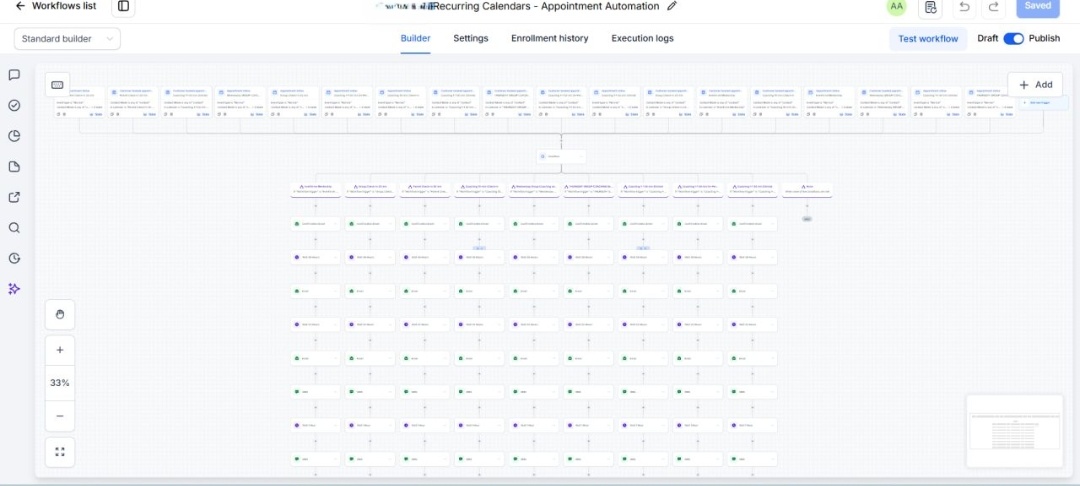Select the Wednesday Group Coaching branch
The width and height of the screenshot is (1080, 486).
click(534, 189)
